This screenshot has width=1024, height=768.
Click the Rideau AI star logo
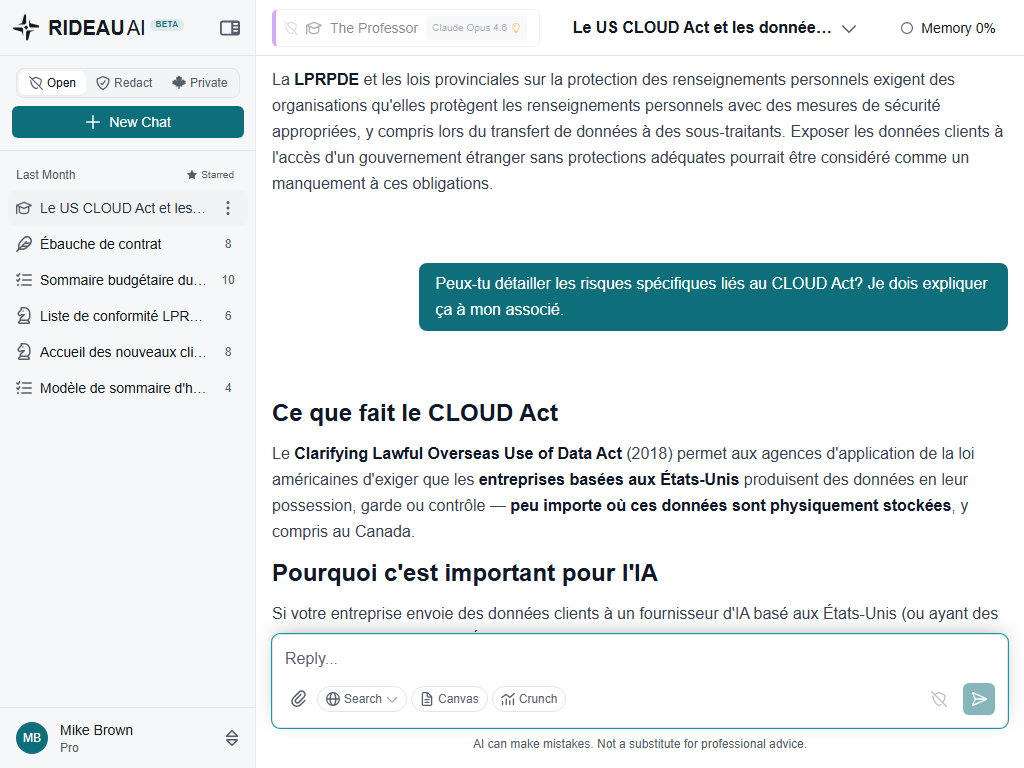coord(26,27)
